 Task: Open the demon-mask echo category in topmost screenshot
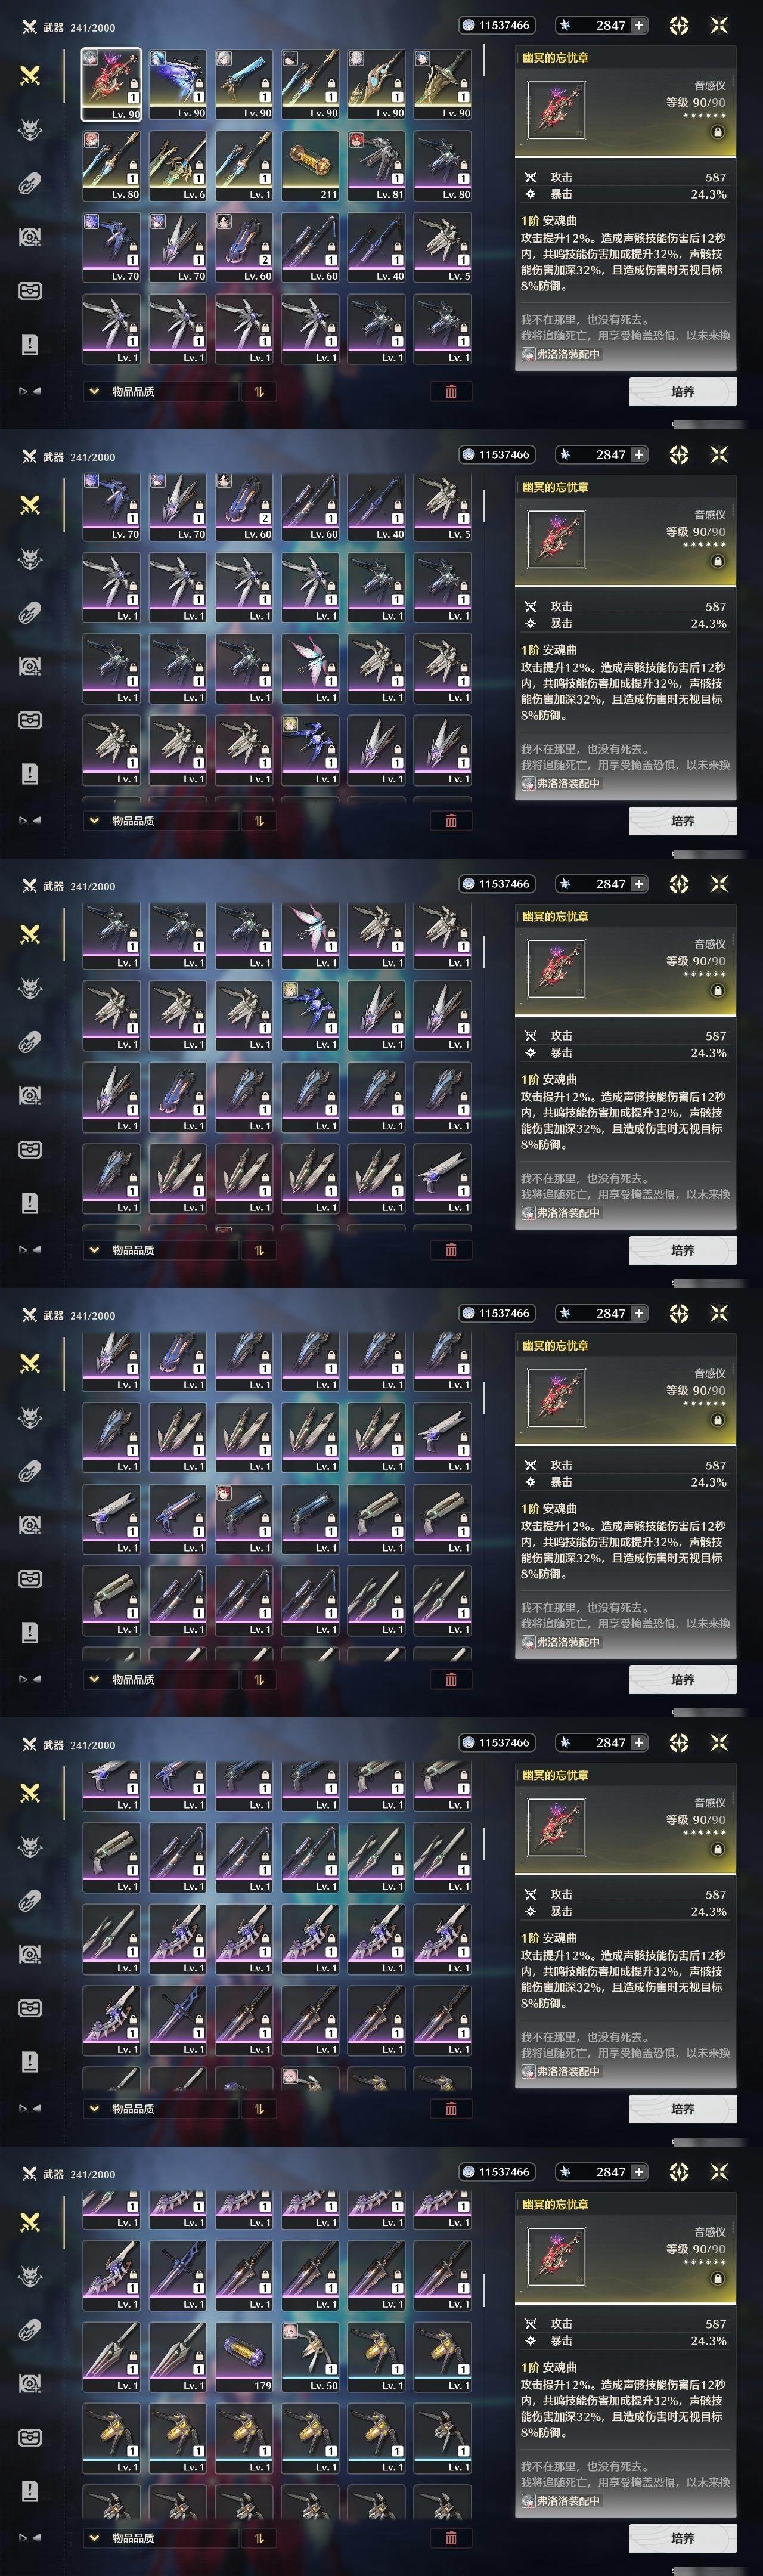[30, 129]
